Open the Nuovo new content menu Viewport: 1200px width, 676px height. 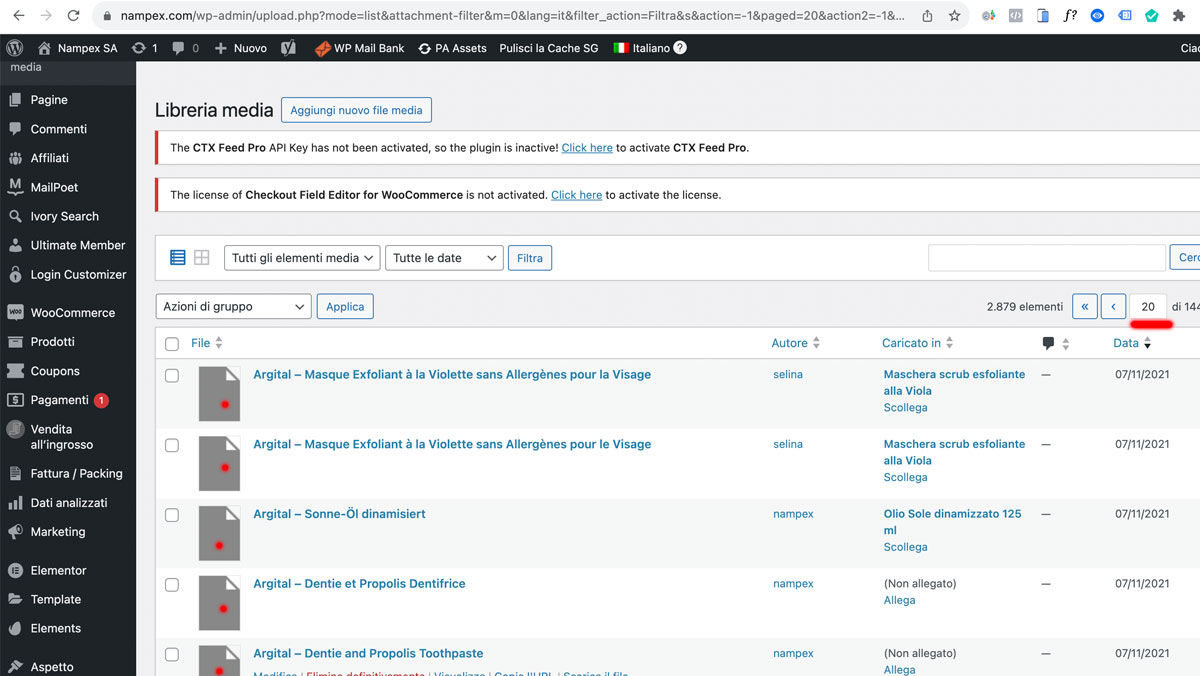point(241,48)
